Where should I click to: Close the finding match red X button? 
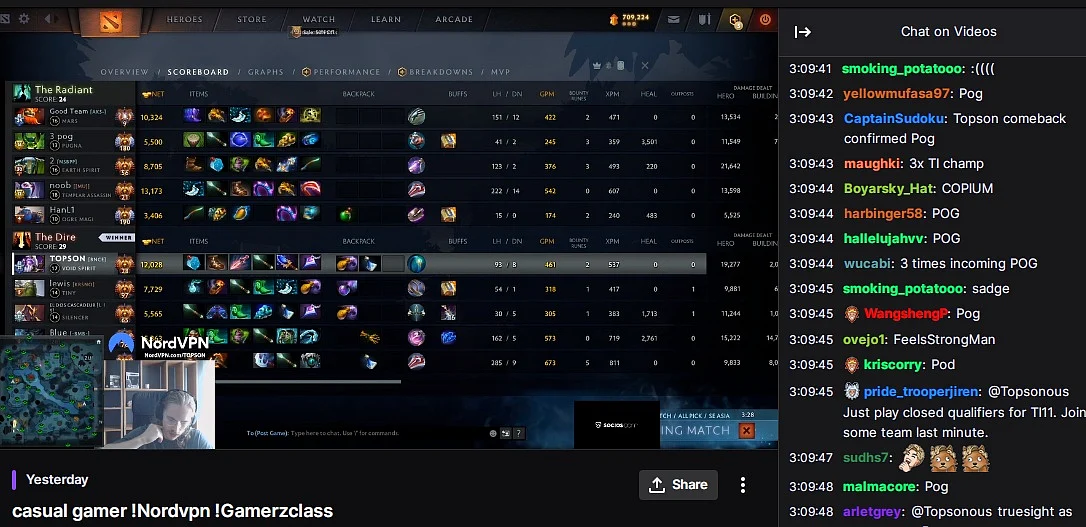coord(747,431)
